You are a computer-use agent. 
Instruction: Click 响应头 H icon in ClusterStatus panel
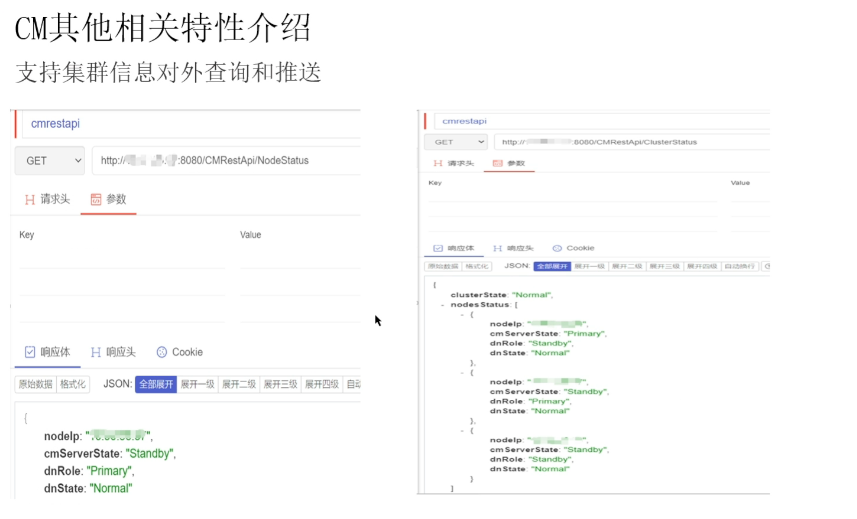(497, 248)
